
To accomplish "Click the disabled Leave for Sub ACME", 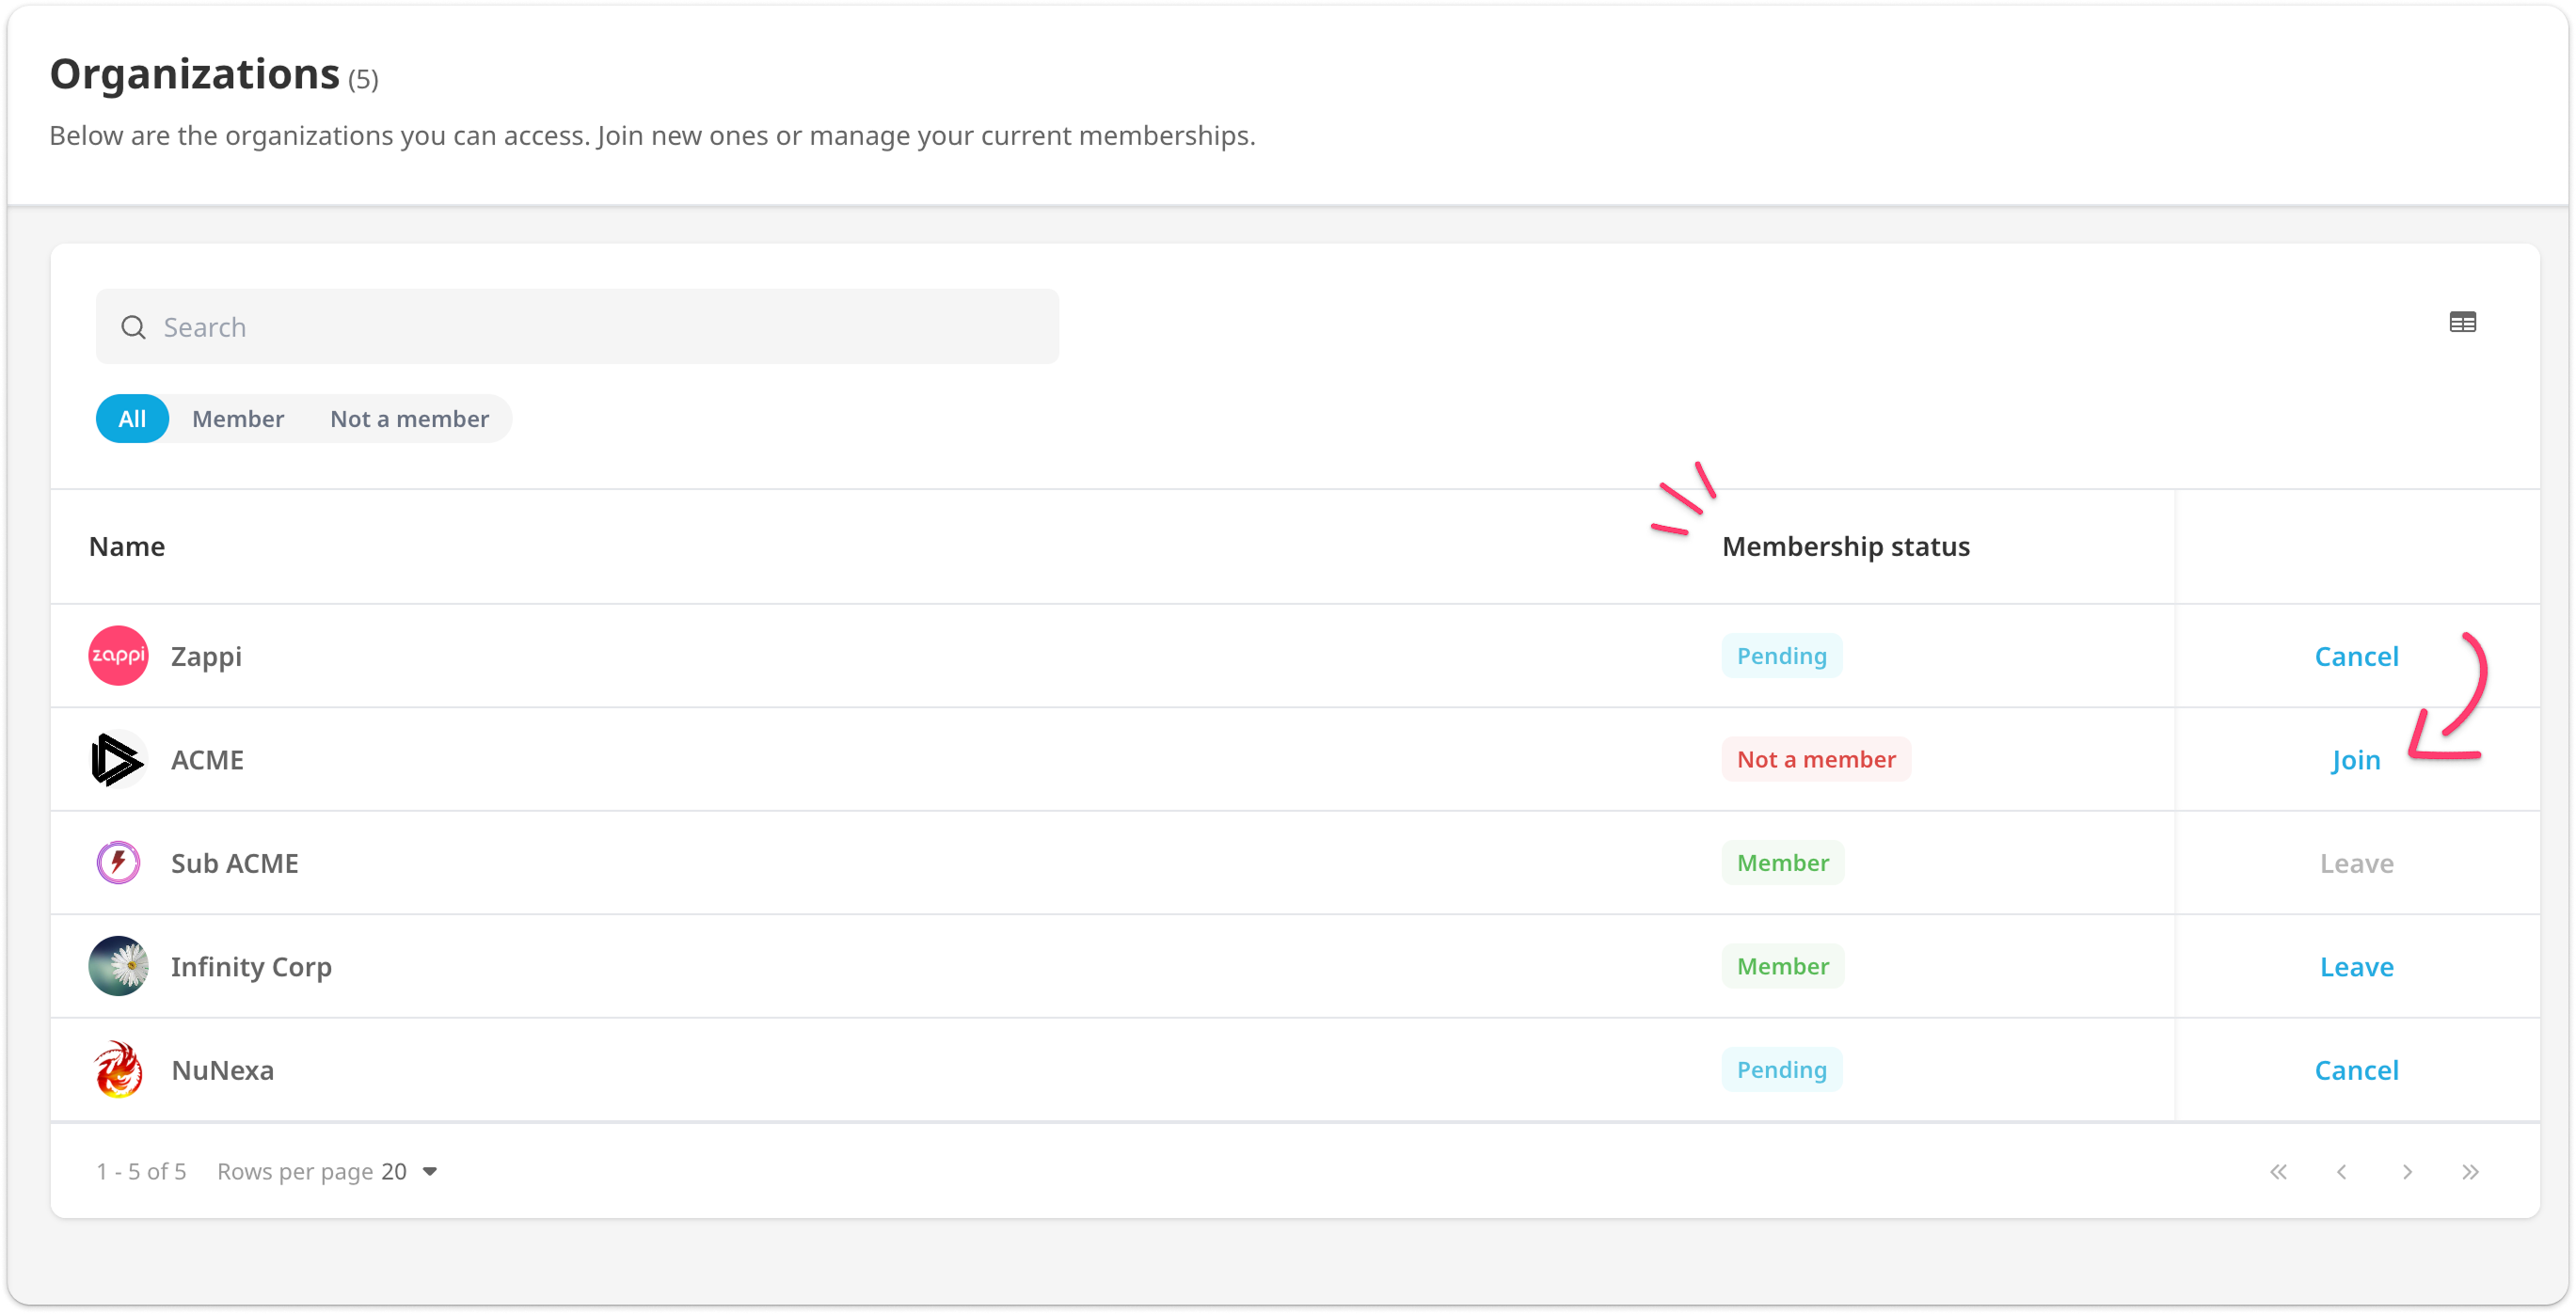I will (x=2356, y=864).
